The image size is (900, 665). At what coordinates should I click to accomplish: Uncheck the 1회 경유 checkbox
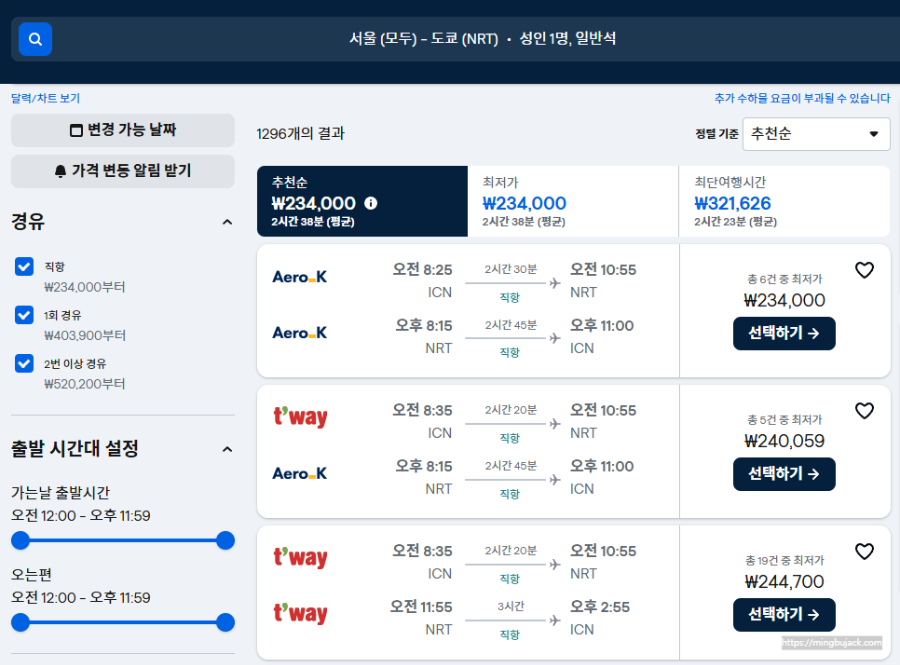point(24,315)
